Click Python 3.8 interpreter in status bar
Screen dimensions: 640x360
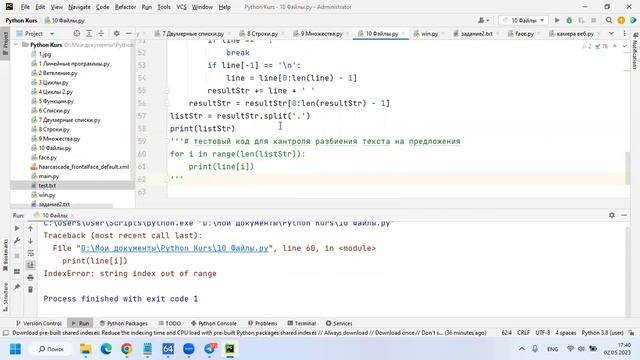coord(602,333)
